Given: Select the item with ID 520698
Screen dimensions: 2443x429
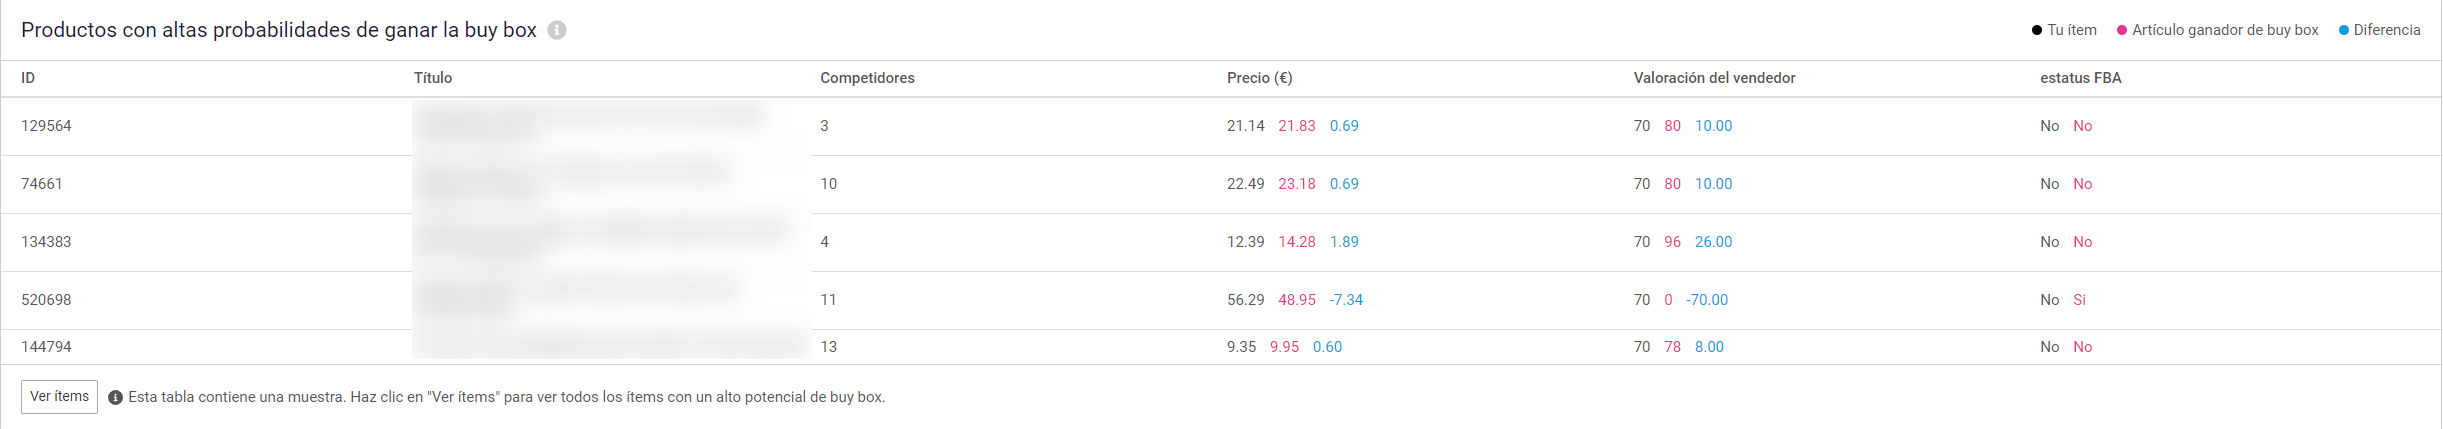Looking at the screenshot, I should 46,300.
